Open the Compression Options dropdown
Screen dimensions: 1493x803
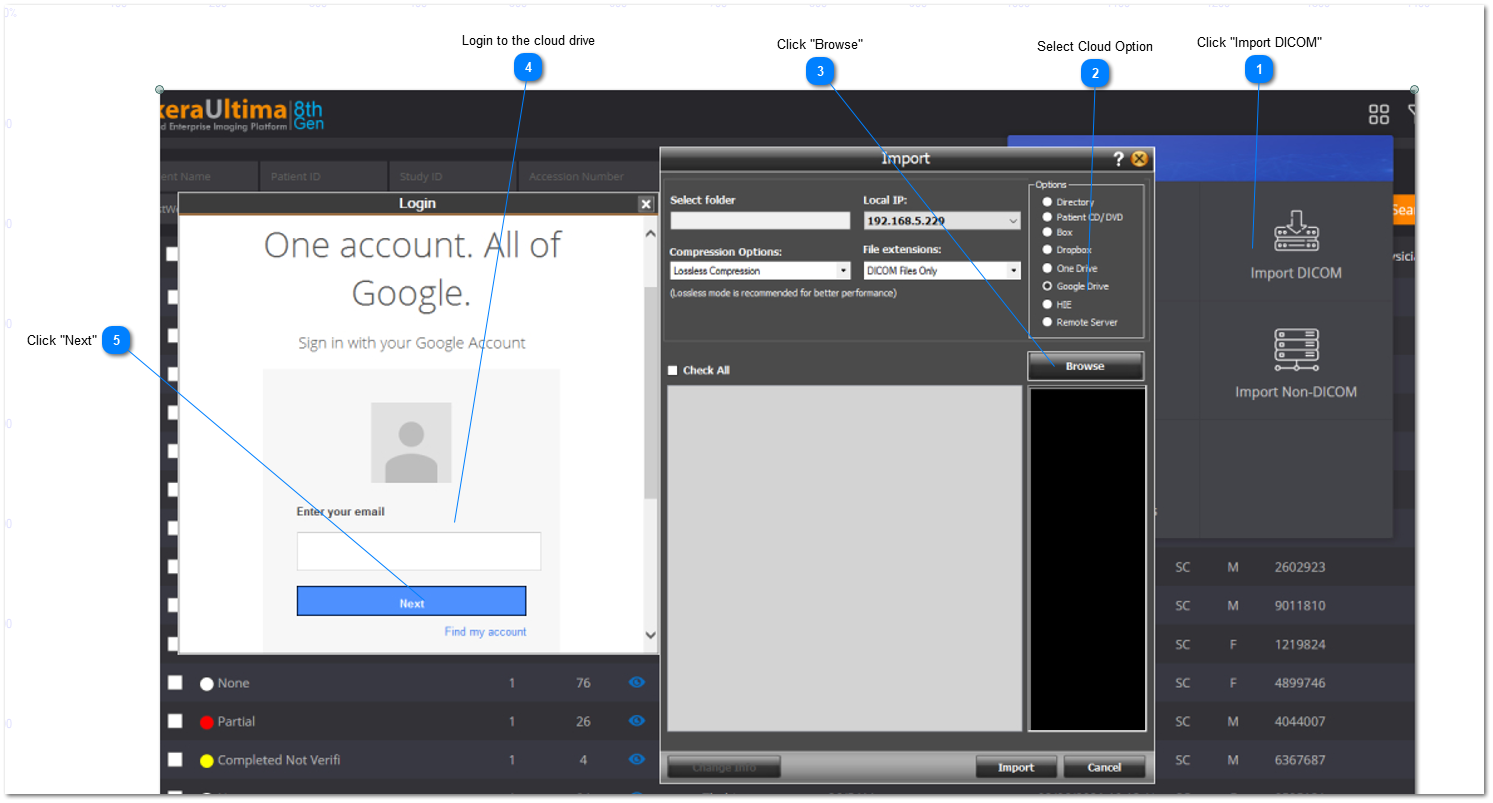(x=843, y=270)
